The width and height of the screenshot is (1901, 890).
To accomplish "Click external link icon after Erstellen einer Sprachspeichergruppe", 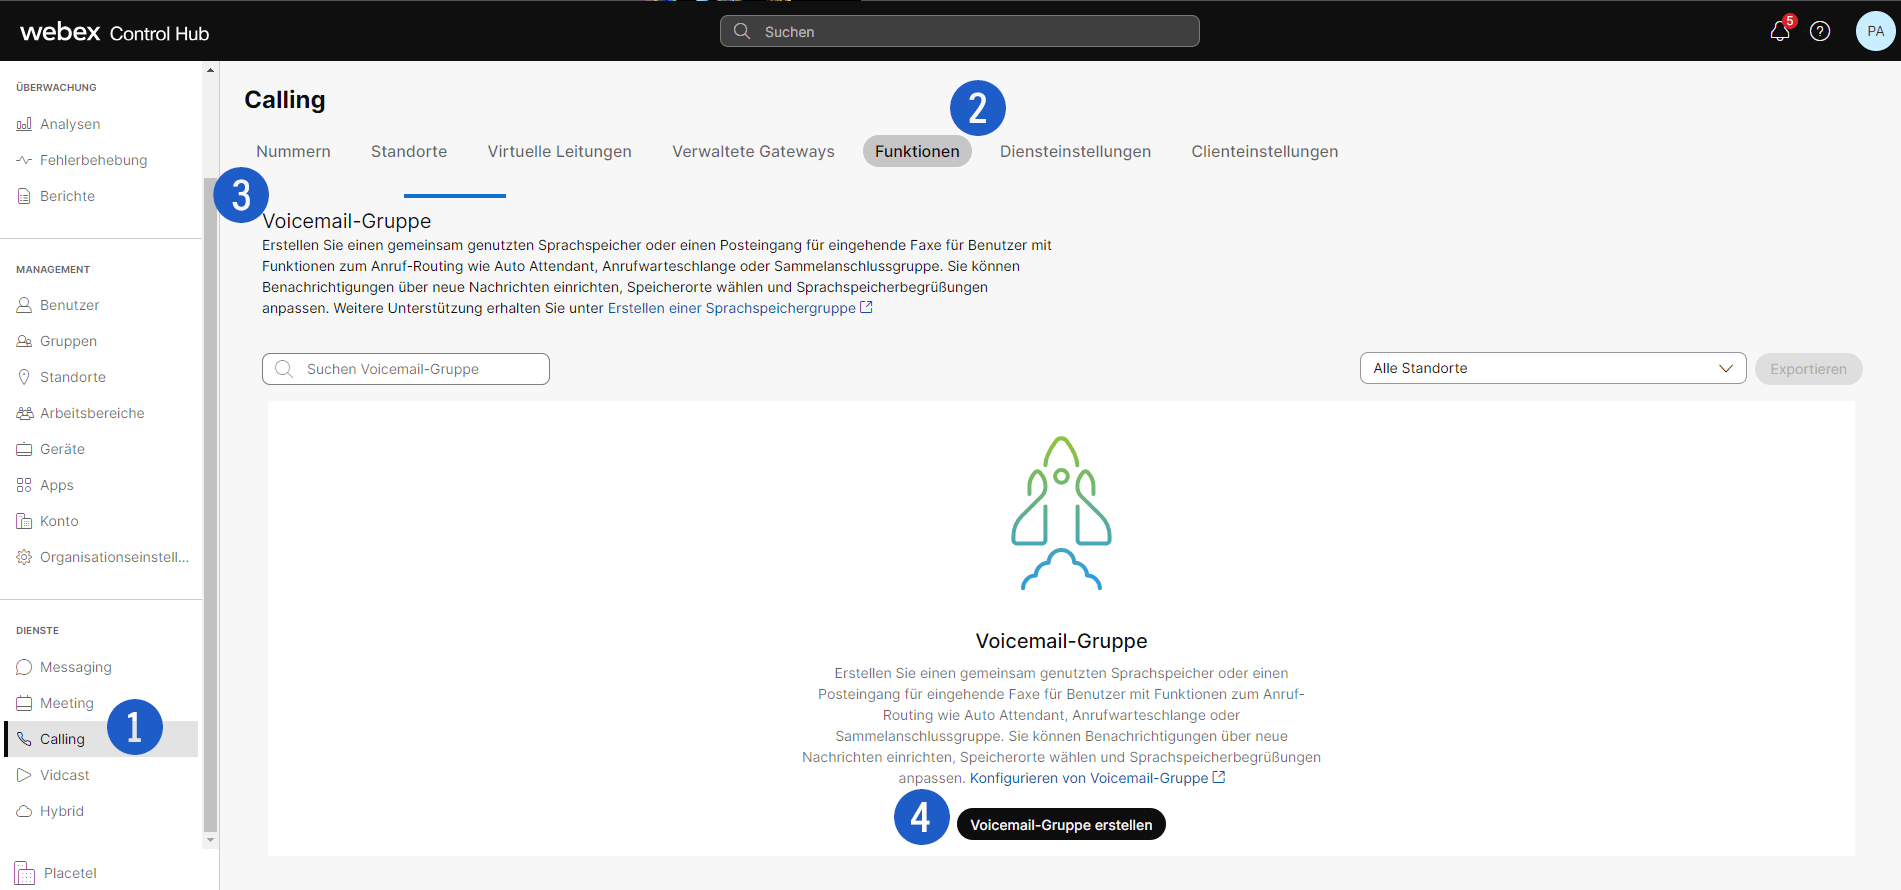I will [866, 308].
